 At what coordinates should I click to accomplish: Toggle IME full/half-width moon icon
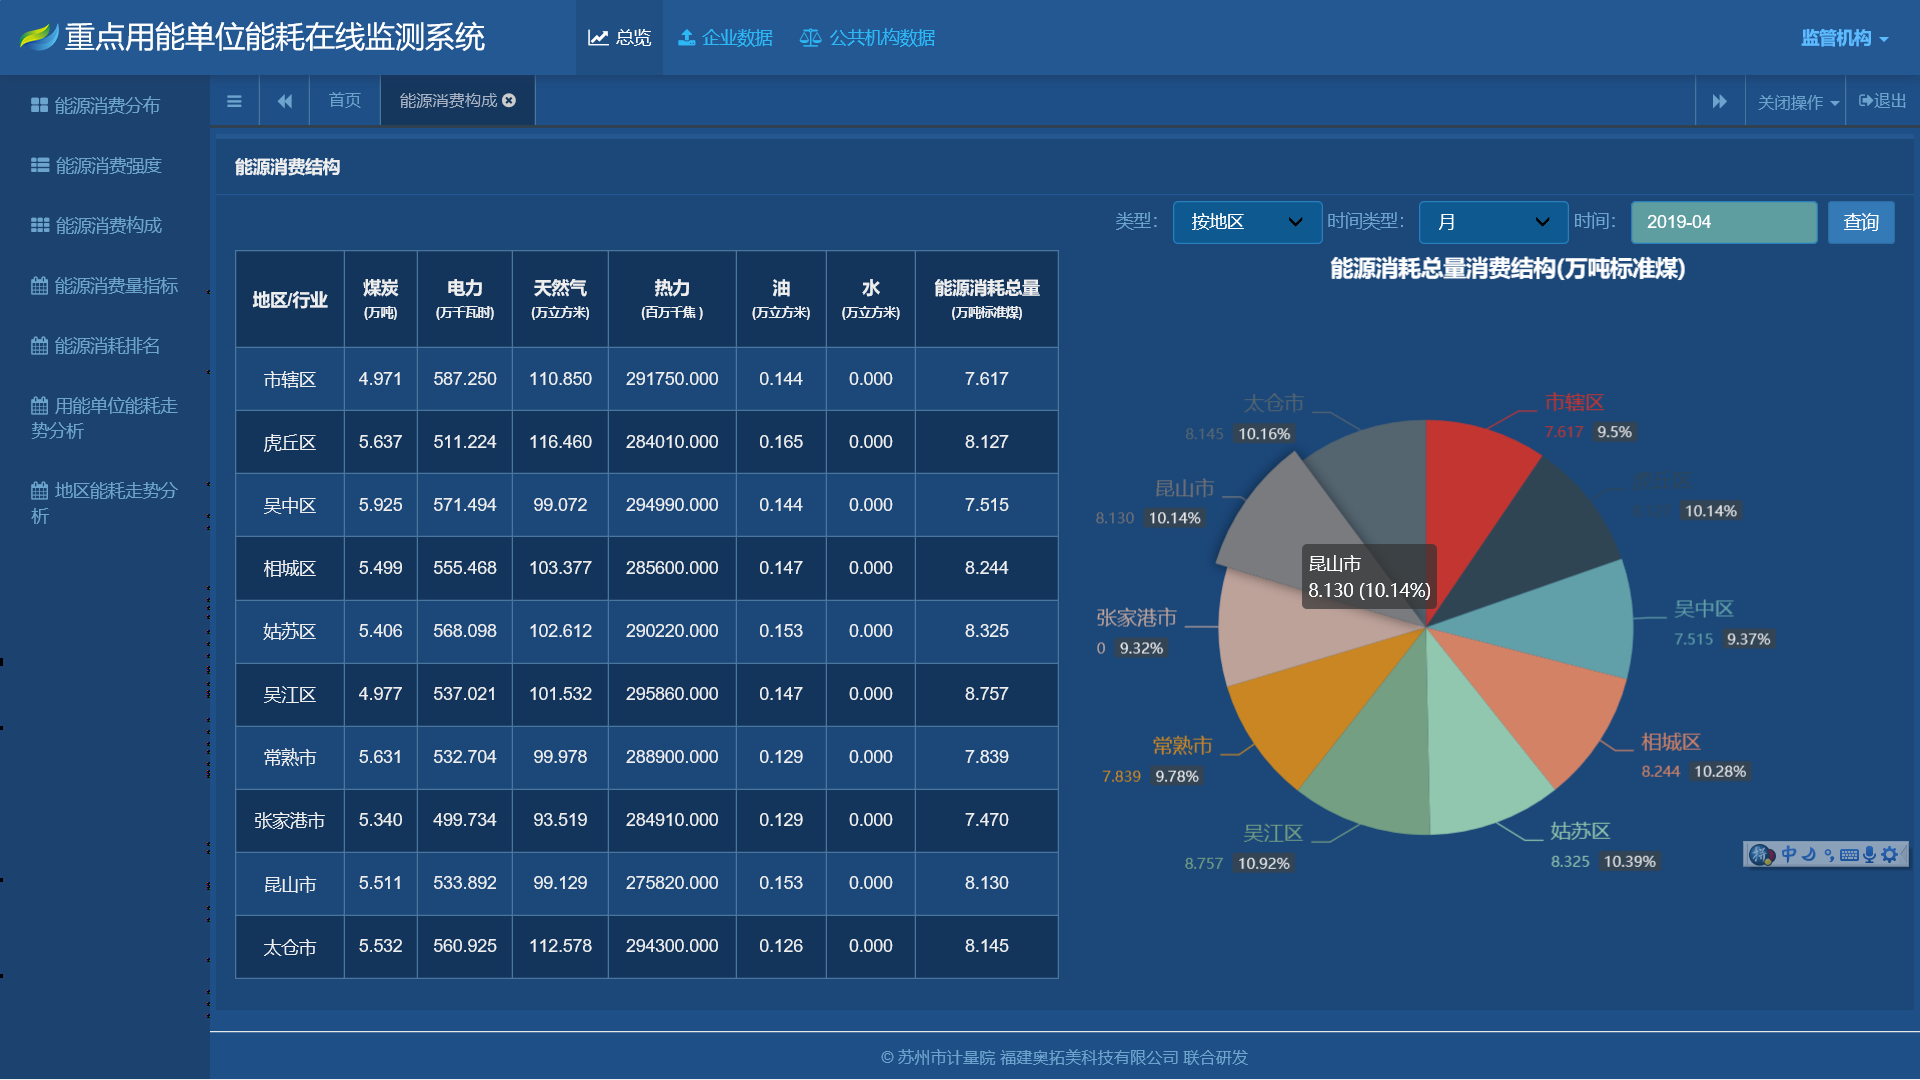1809,854
